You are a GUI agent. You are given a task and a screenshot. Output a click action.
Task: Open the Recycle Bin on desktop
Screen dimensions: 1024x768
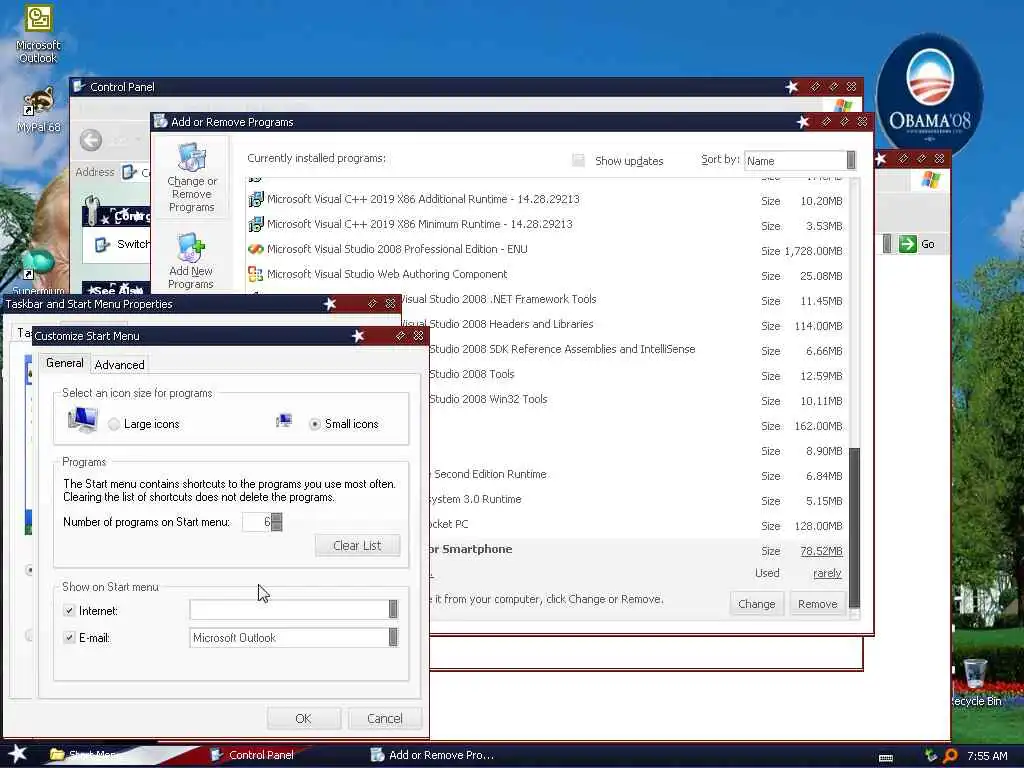click(976, 682)
